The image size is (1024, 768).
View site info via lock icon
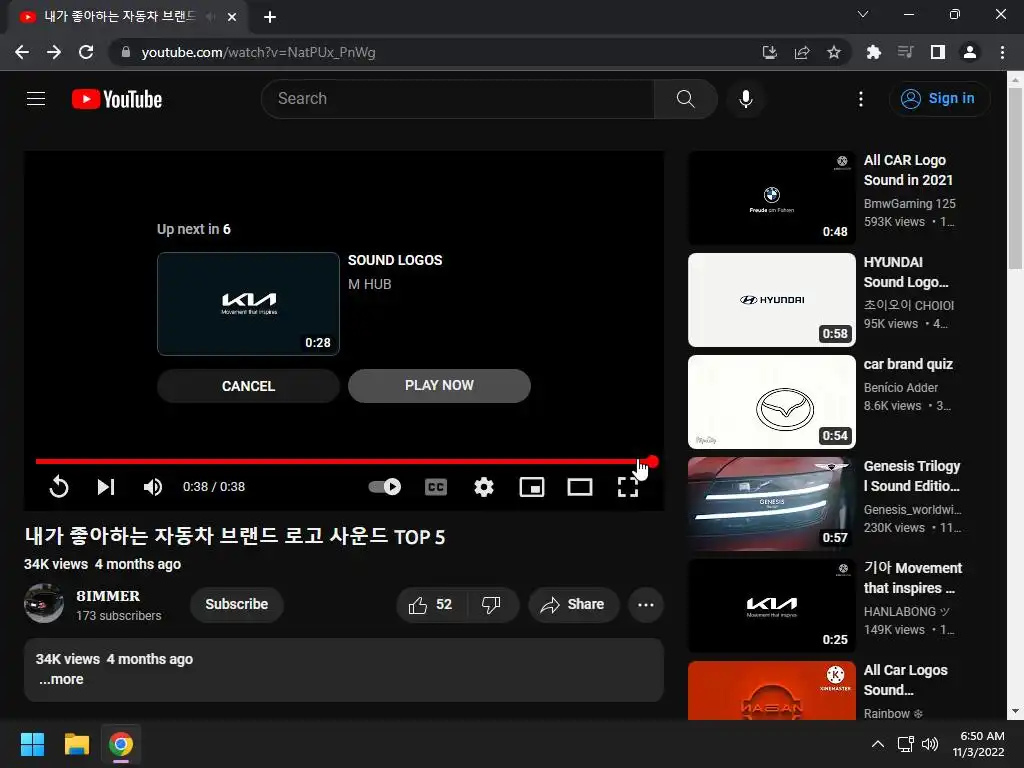[x=125, y=52]
